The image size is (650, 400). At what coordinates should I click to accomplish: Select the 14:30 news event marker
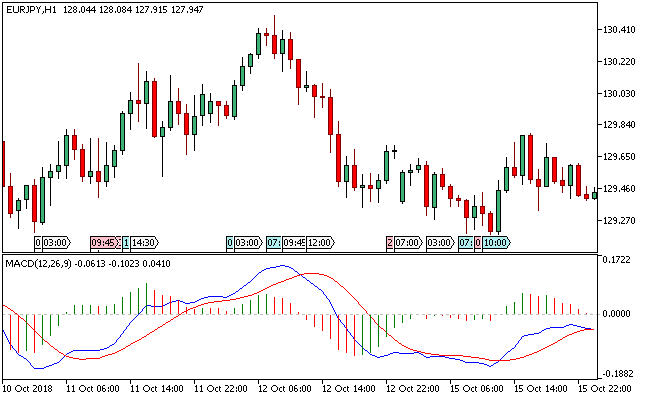143,242
